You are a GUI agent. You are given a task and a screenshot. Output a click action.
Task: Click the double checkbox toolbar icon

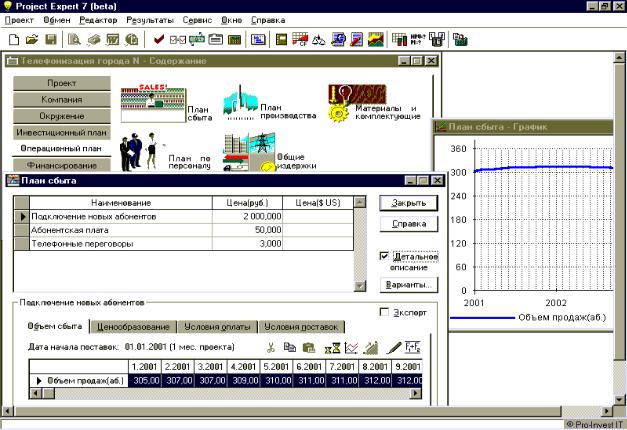tap(178, 39)
